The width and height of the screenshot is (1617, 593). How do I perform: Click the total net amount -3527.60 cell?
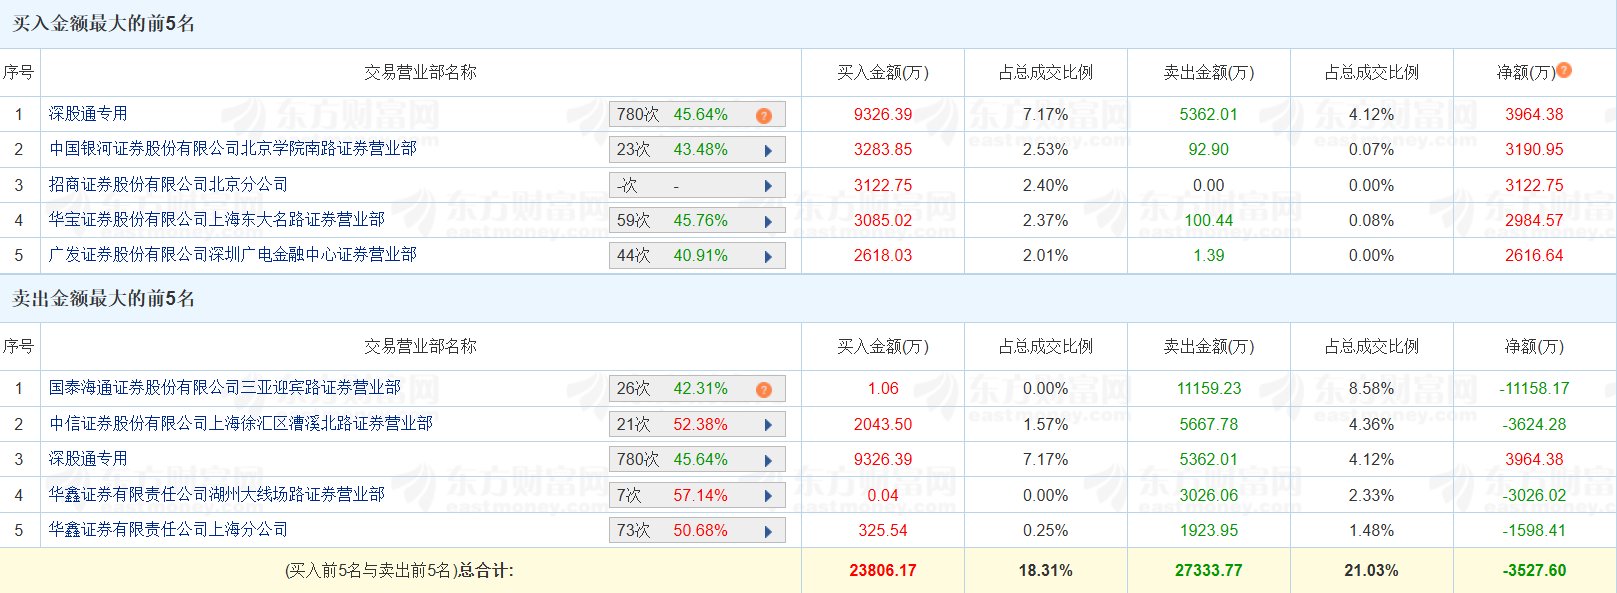(1534, 570)
